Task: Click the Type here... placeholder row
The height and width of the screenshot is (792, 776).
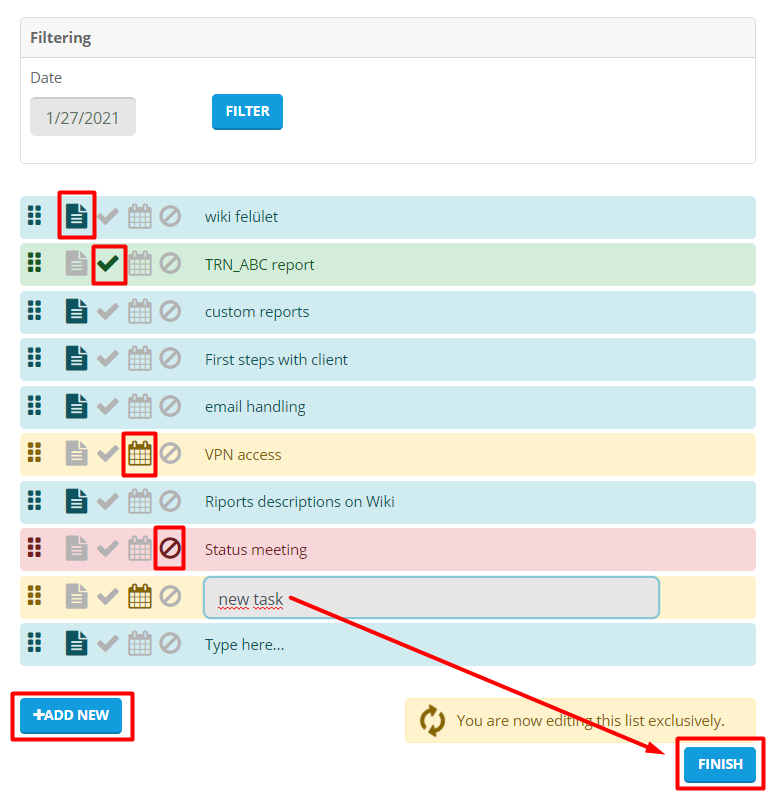Action: 245,645
